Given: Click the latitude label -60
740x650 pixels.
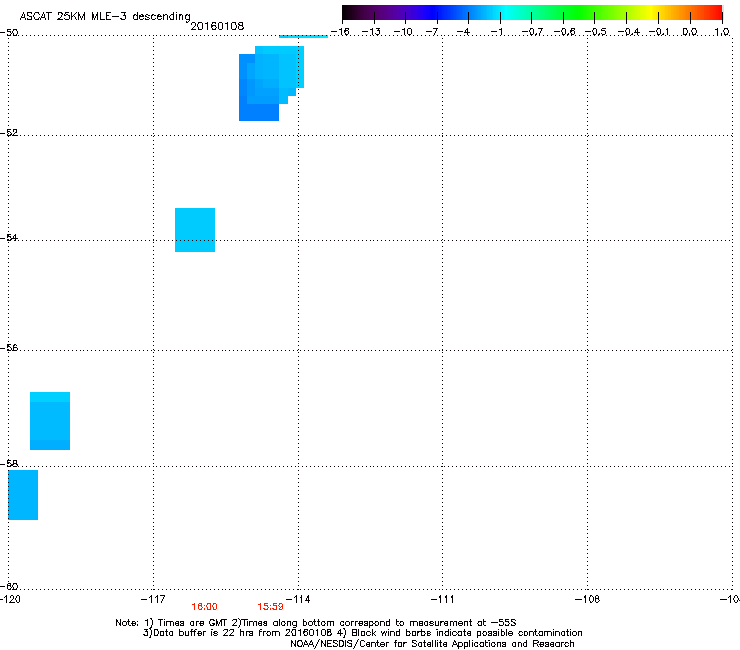Looking at the screenshot, I should [x=9, y=586].
